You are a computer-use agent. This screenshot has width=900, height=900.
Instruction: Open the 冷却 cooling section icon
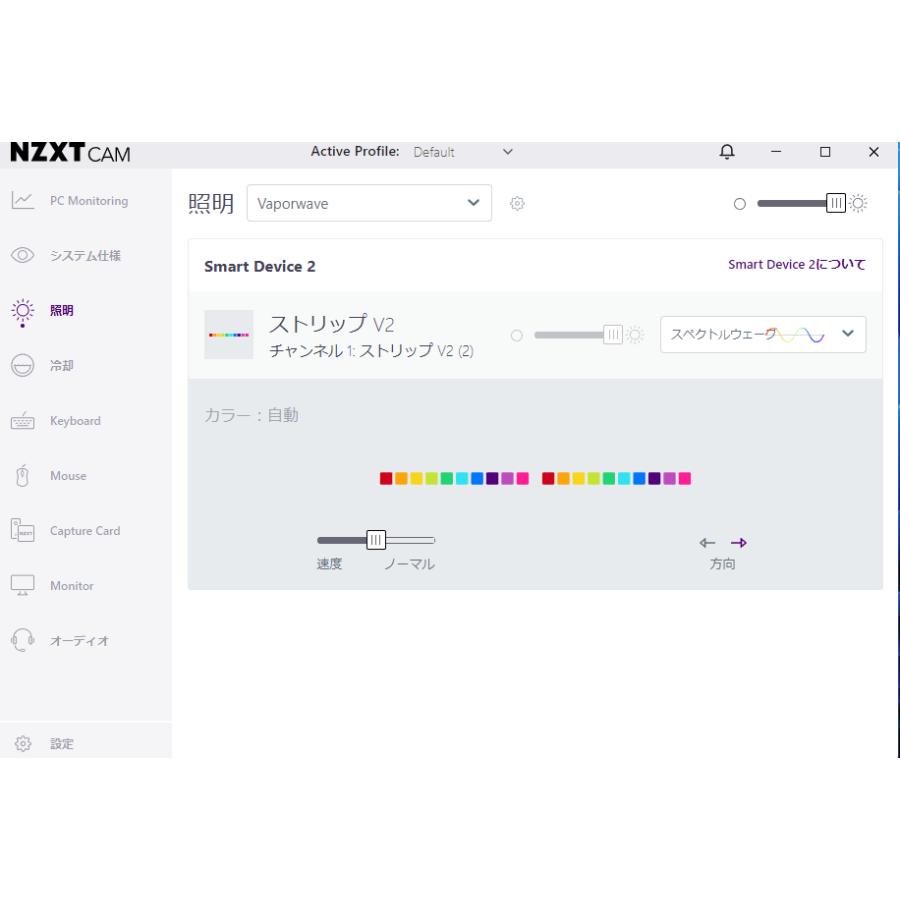[x=23, y=366]
